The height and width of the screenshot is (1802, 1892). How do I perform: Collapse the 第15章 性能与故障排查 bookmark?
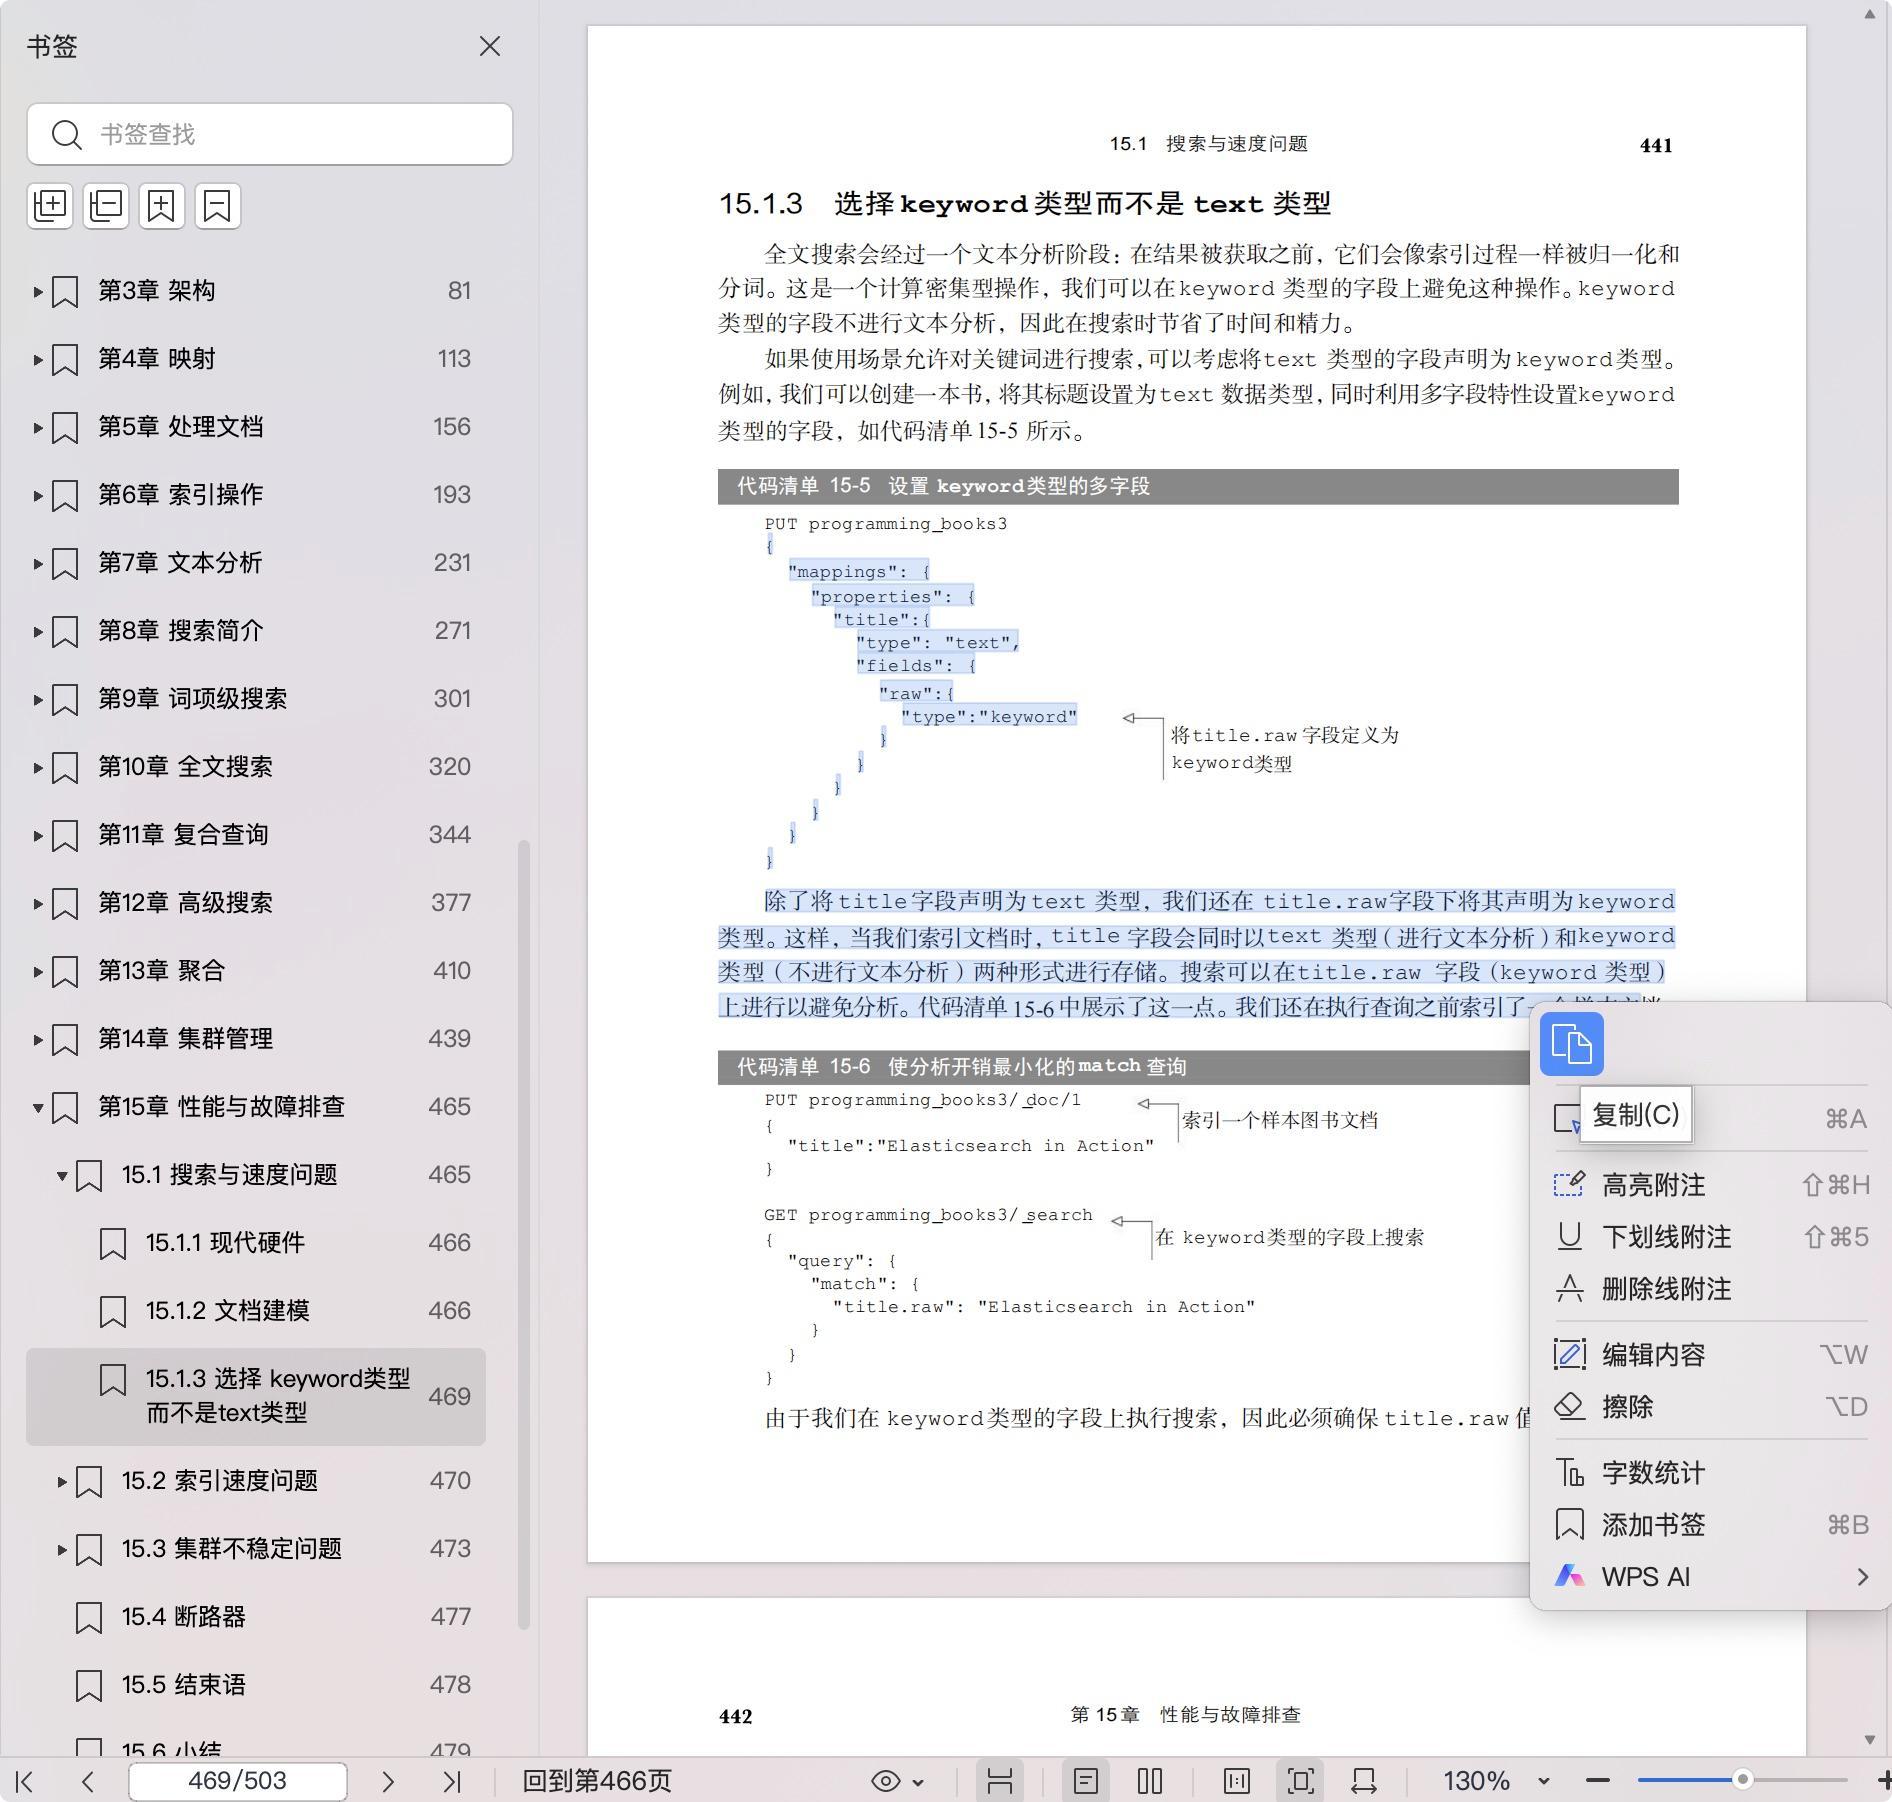(x=37, y=1107)
